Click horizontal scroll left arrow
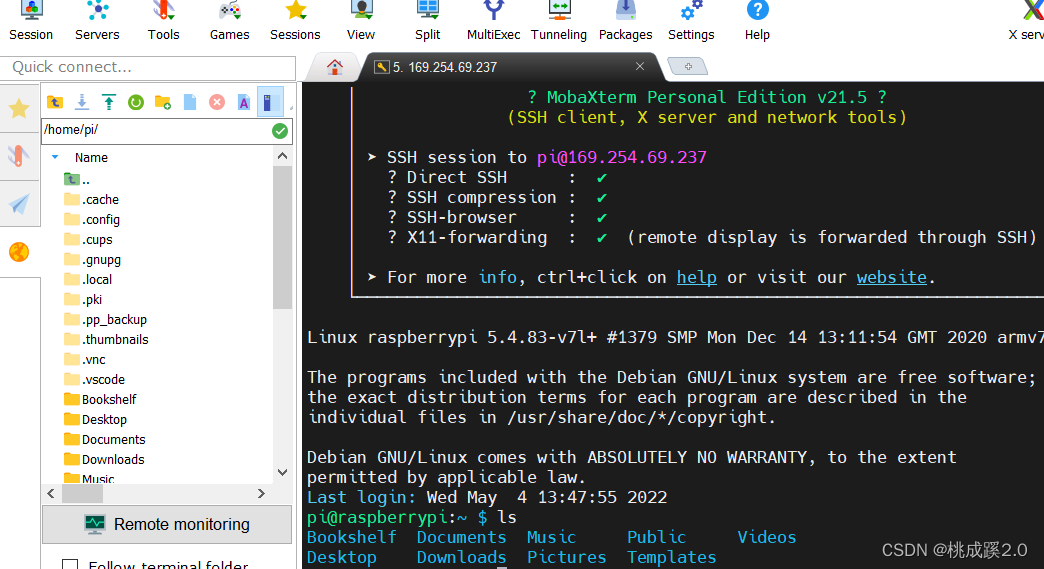The image size is (1044, 569). 51,493
